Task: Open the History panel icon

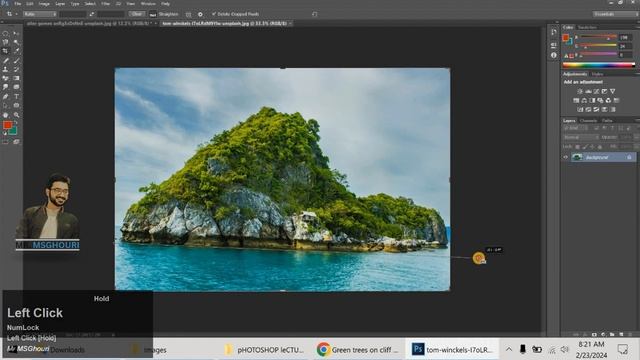Action: (x=553, y=32)
